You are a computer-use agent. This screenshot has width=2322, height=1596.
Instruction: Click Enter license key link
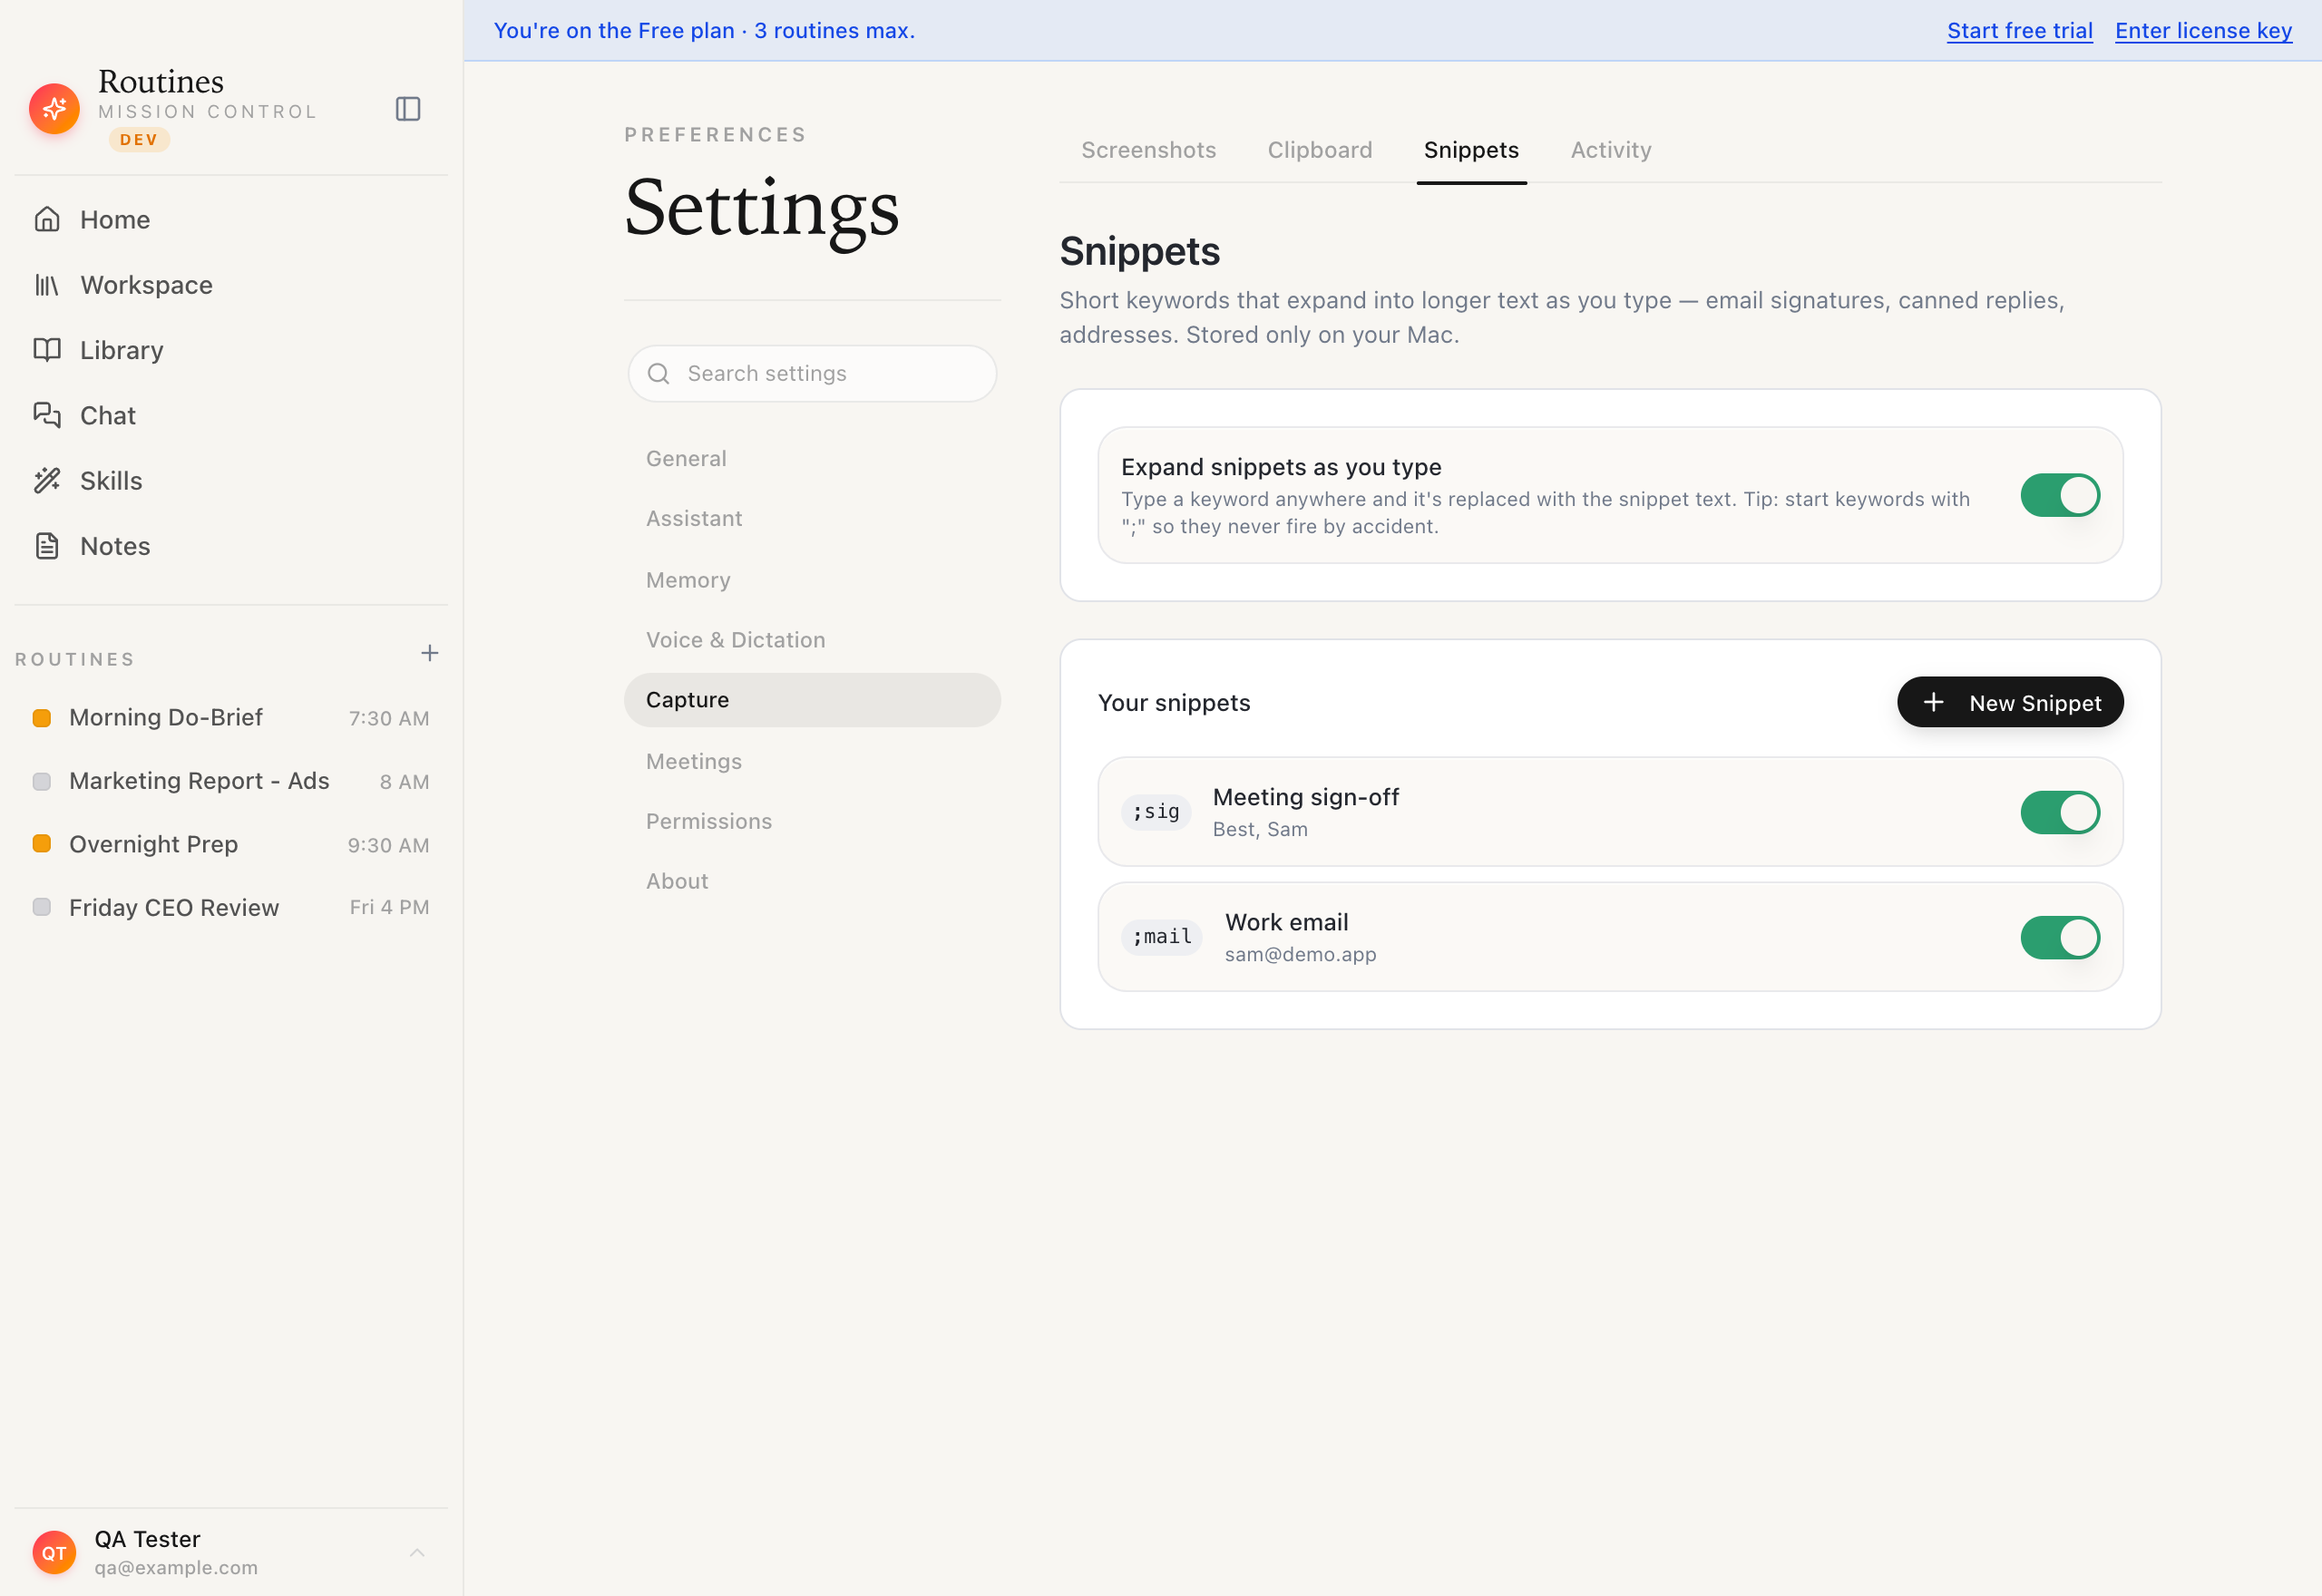(2203, 31)
